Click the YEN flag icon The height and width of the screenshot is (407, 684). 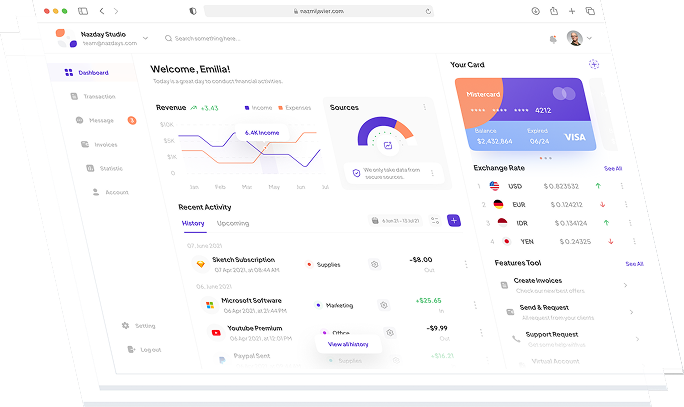click(506, 241)
